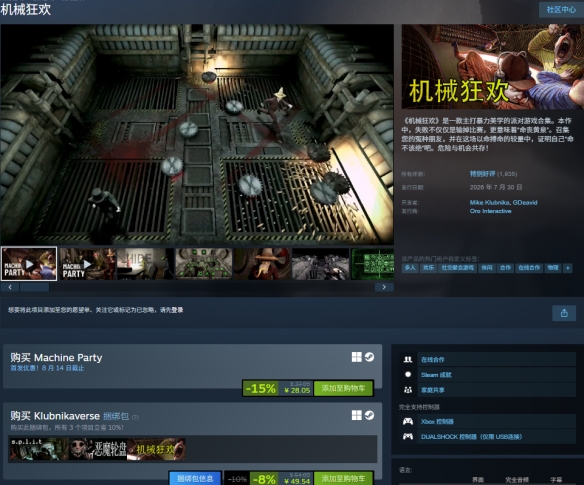Viewport: 584px width, 485px height.
Task: Add Machine Party to cart
Action: click(x=343, y=388)
